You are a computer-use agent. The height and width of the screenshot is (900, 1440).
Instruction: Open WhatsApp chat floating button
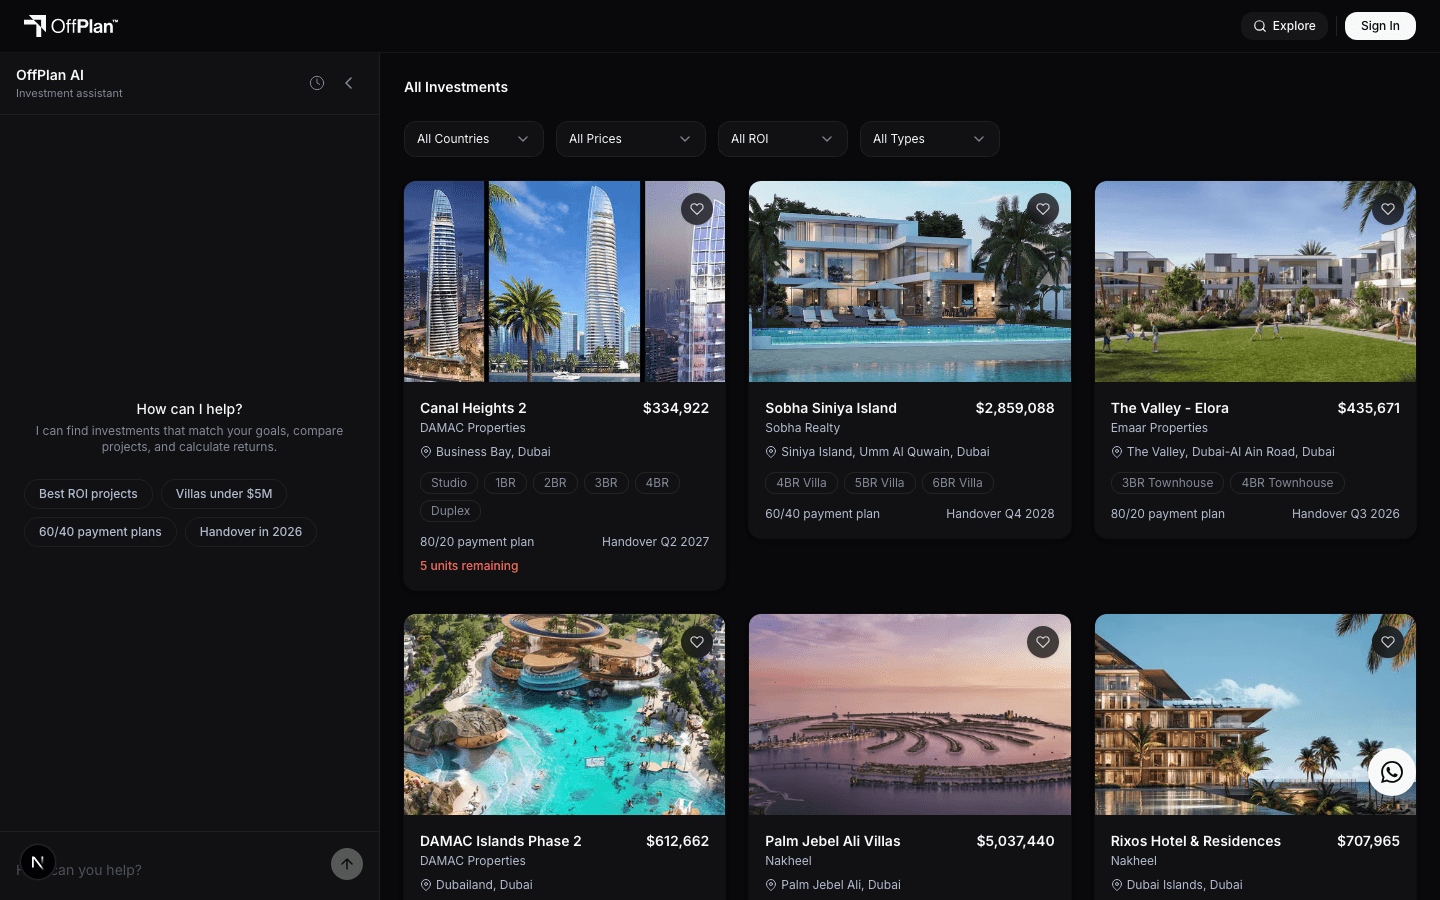pos(1392,772)
